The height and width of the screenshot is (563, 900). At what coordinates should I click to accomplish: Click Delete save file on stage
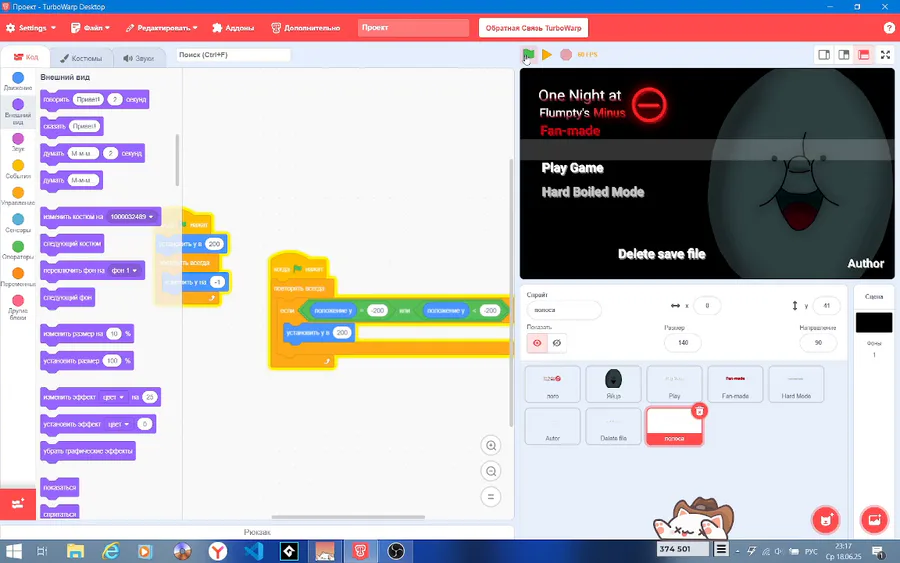click(x=661, y=254)
